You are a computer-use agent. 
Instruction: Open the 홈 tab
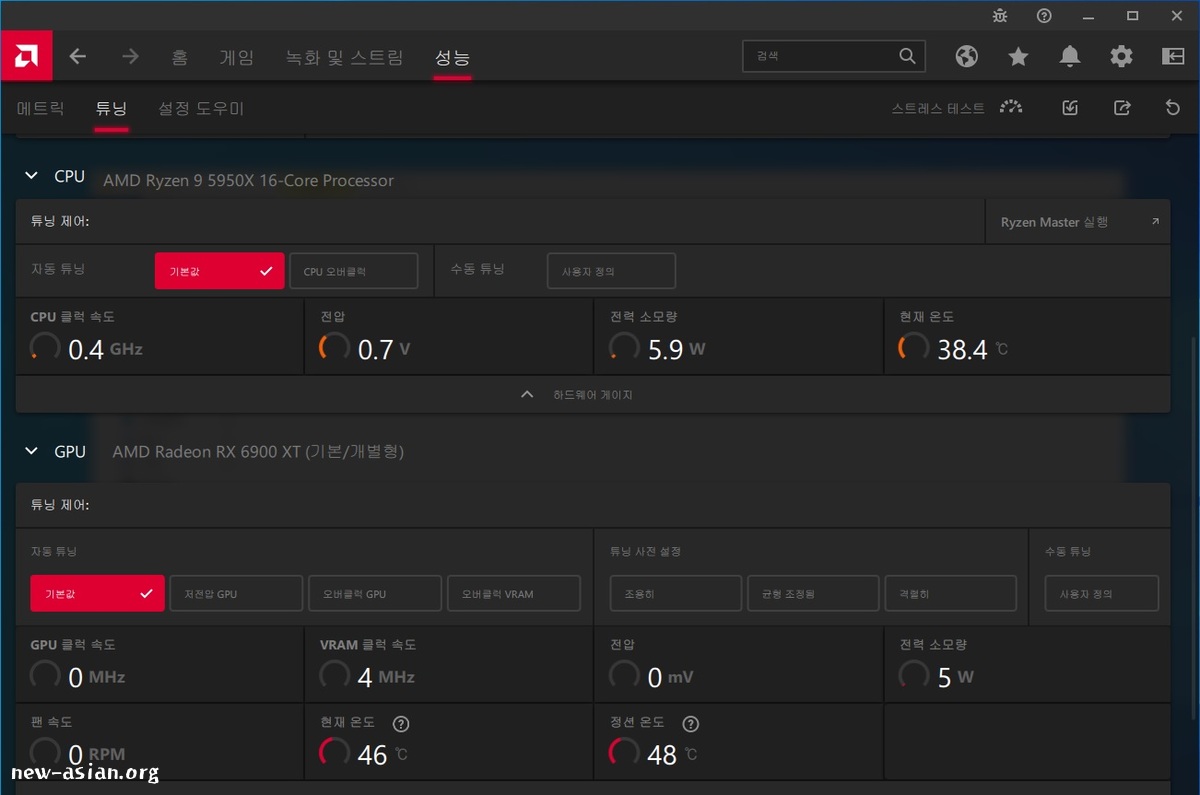(x=179, y=57)
